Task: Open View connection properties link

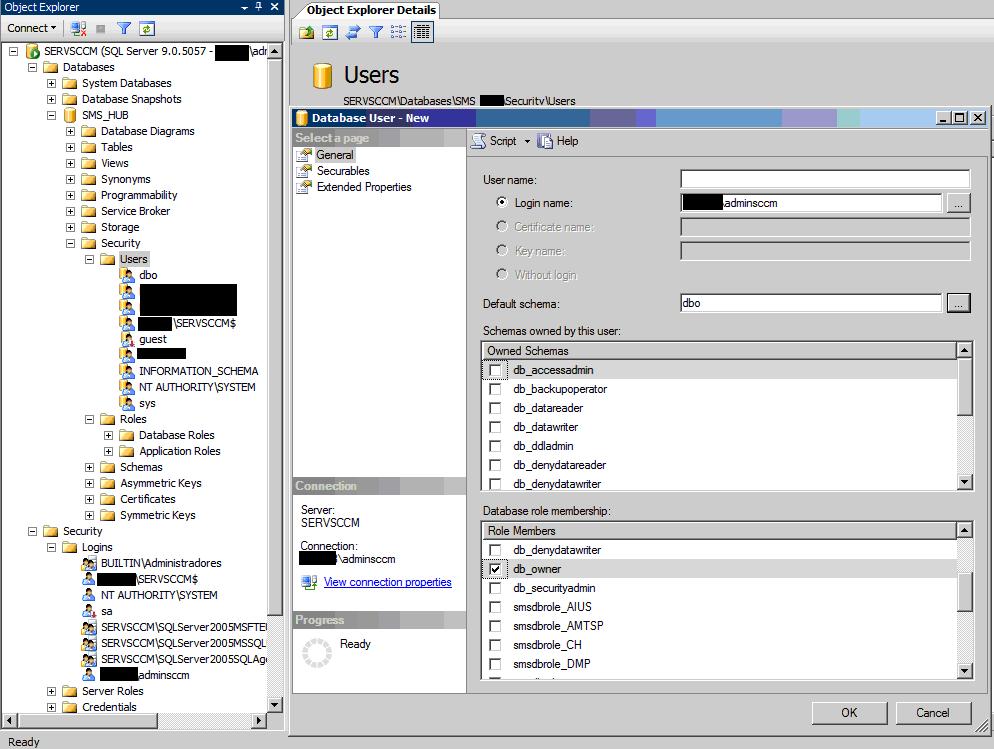Action: coord(387,582)
